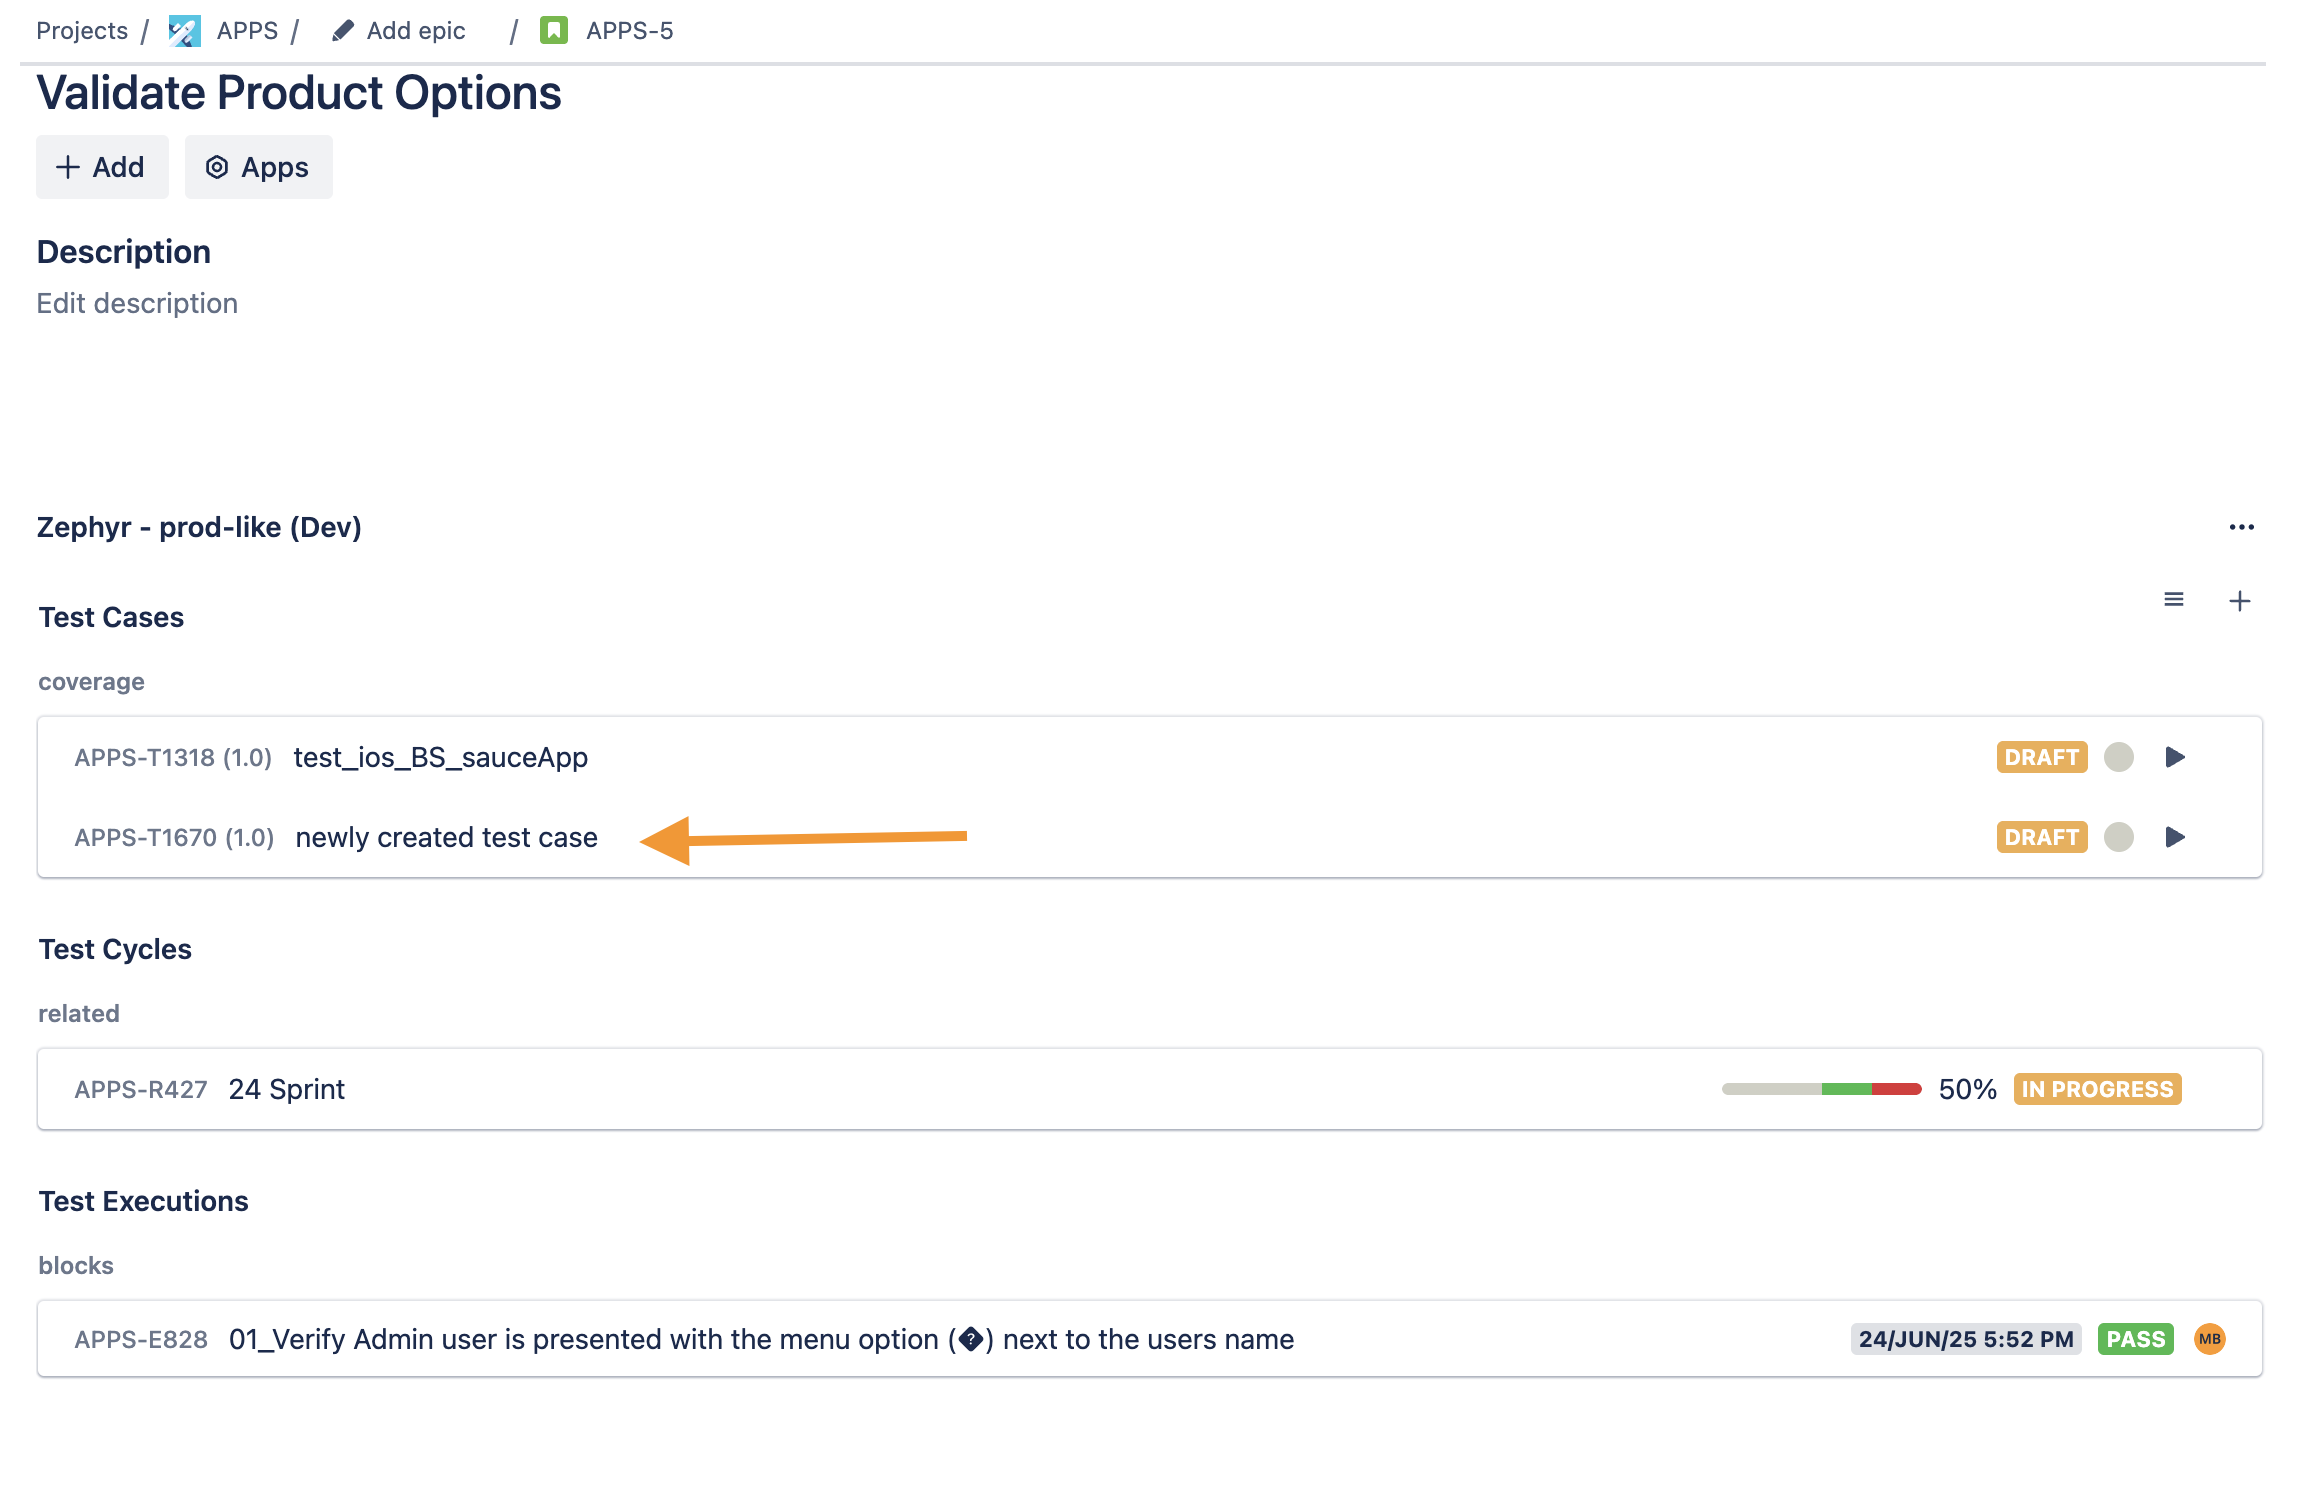Open the Apps button menu

point(258,167)
